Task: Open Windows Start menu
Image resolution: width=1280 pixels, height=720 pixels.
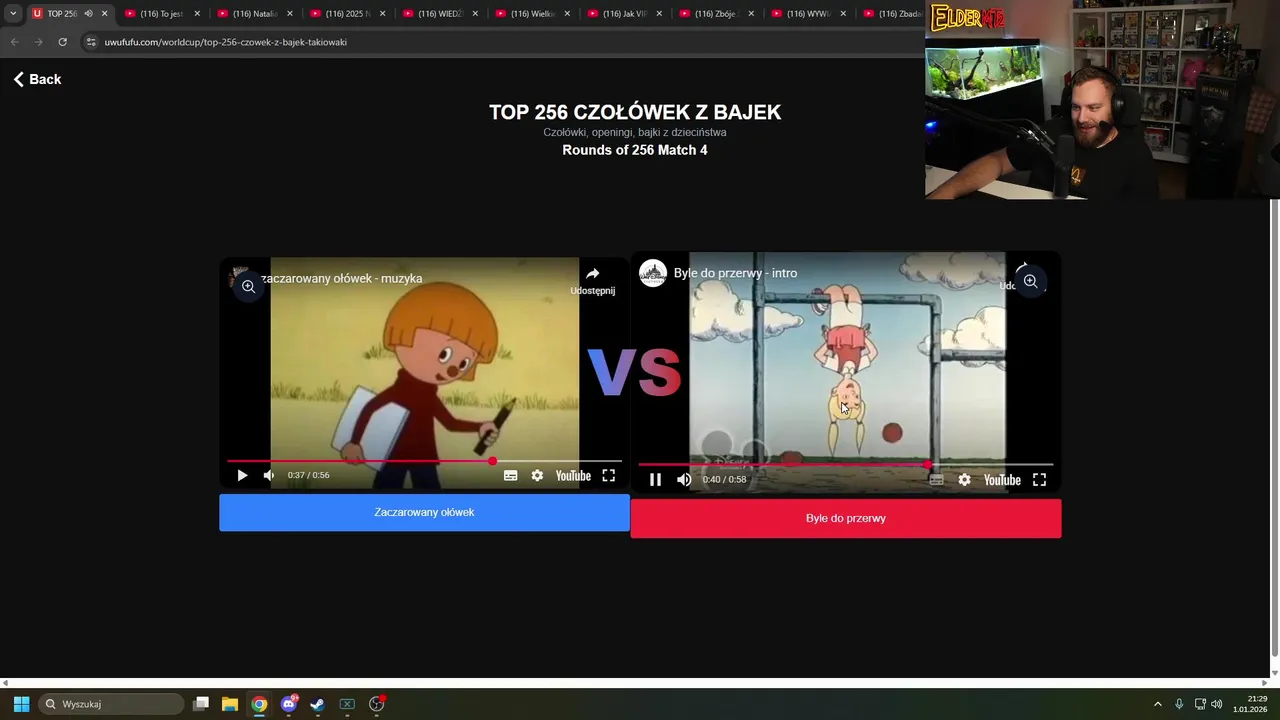Action: click(x=21, y=704)
